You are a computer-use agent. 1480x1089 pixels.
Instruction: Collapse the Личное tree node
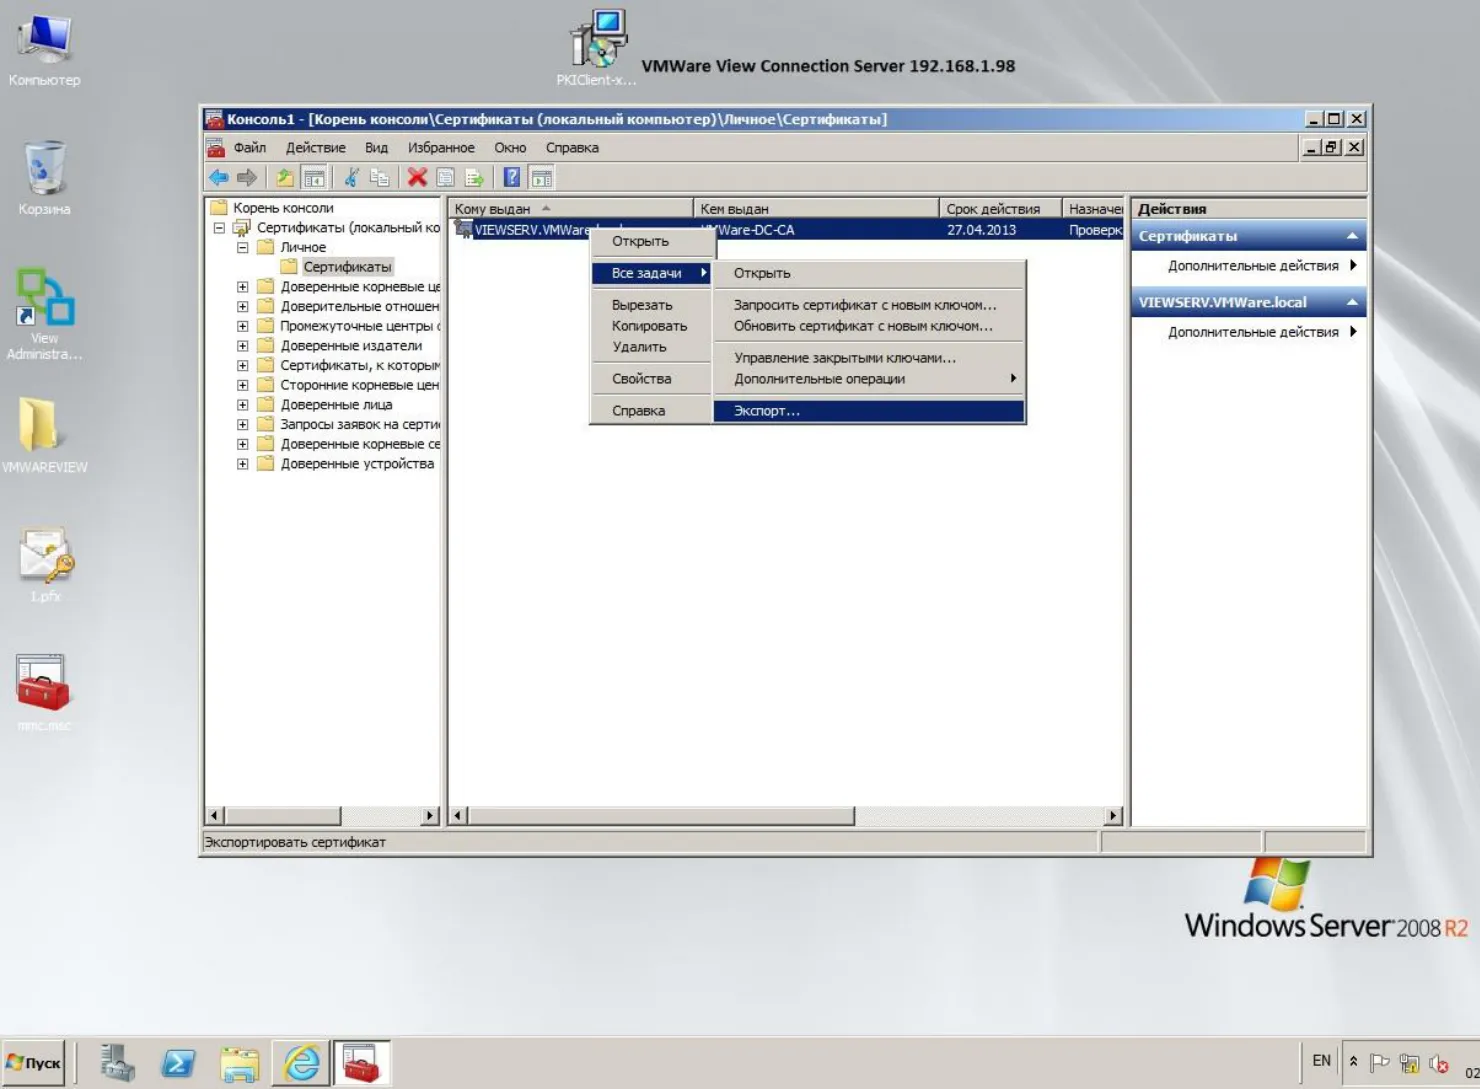[243, 247]
